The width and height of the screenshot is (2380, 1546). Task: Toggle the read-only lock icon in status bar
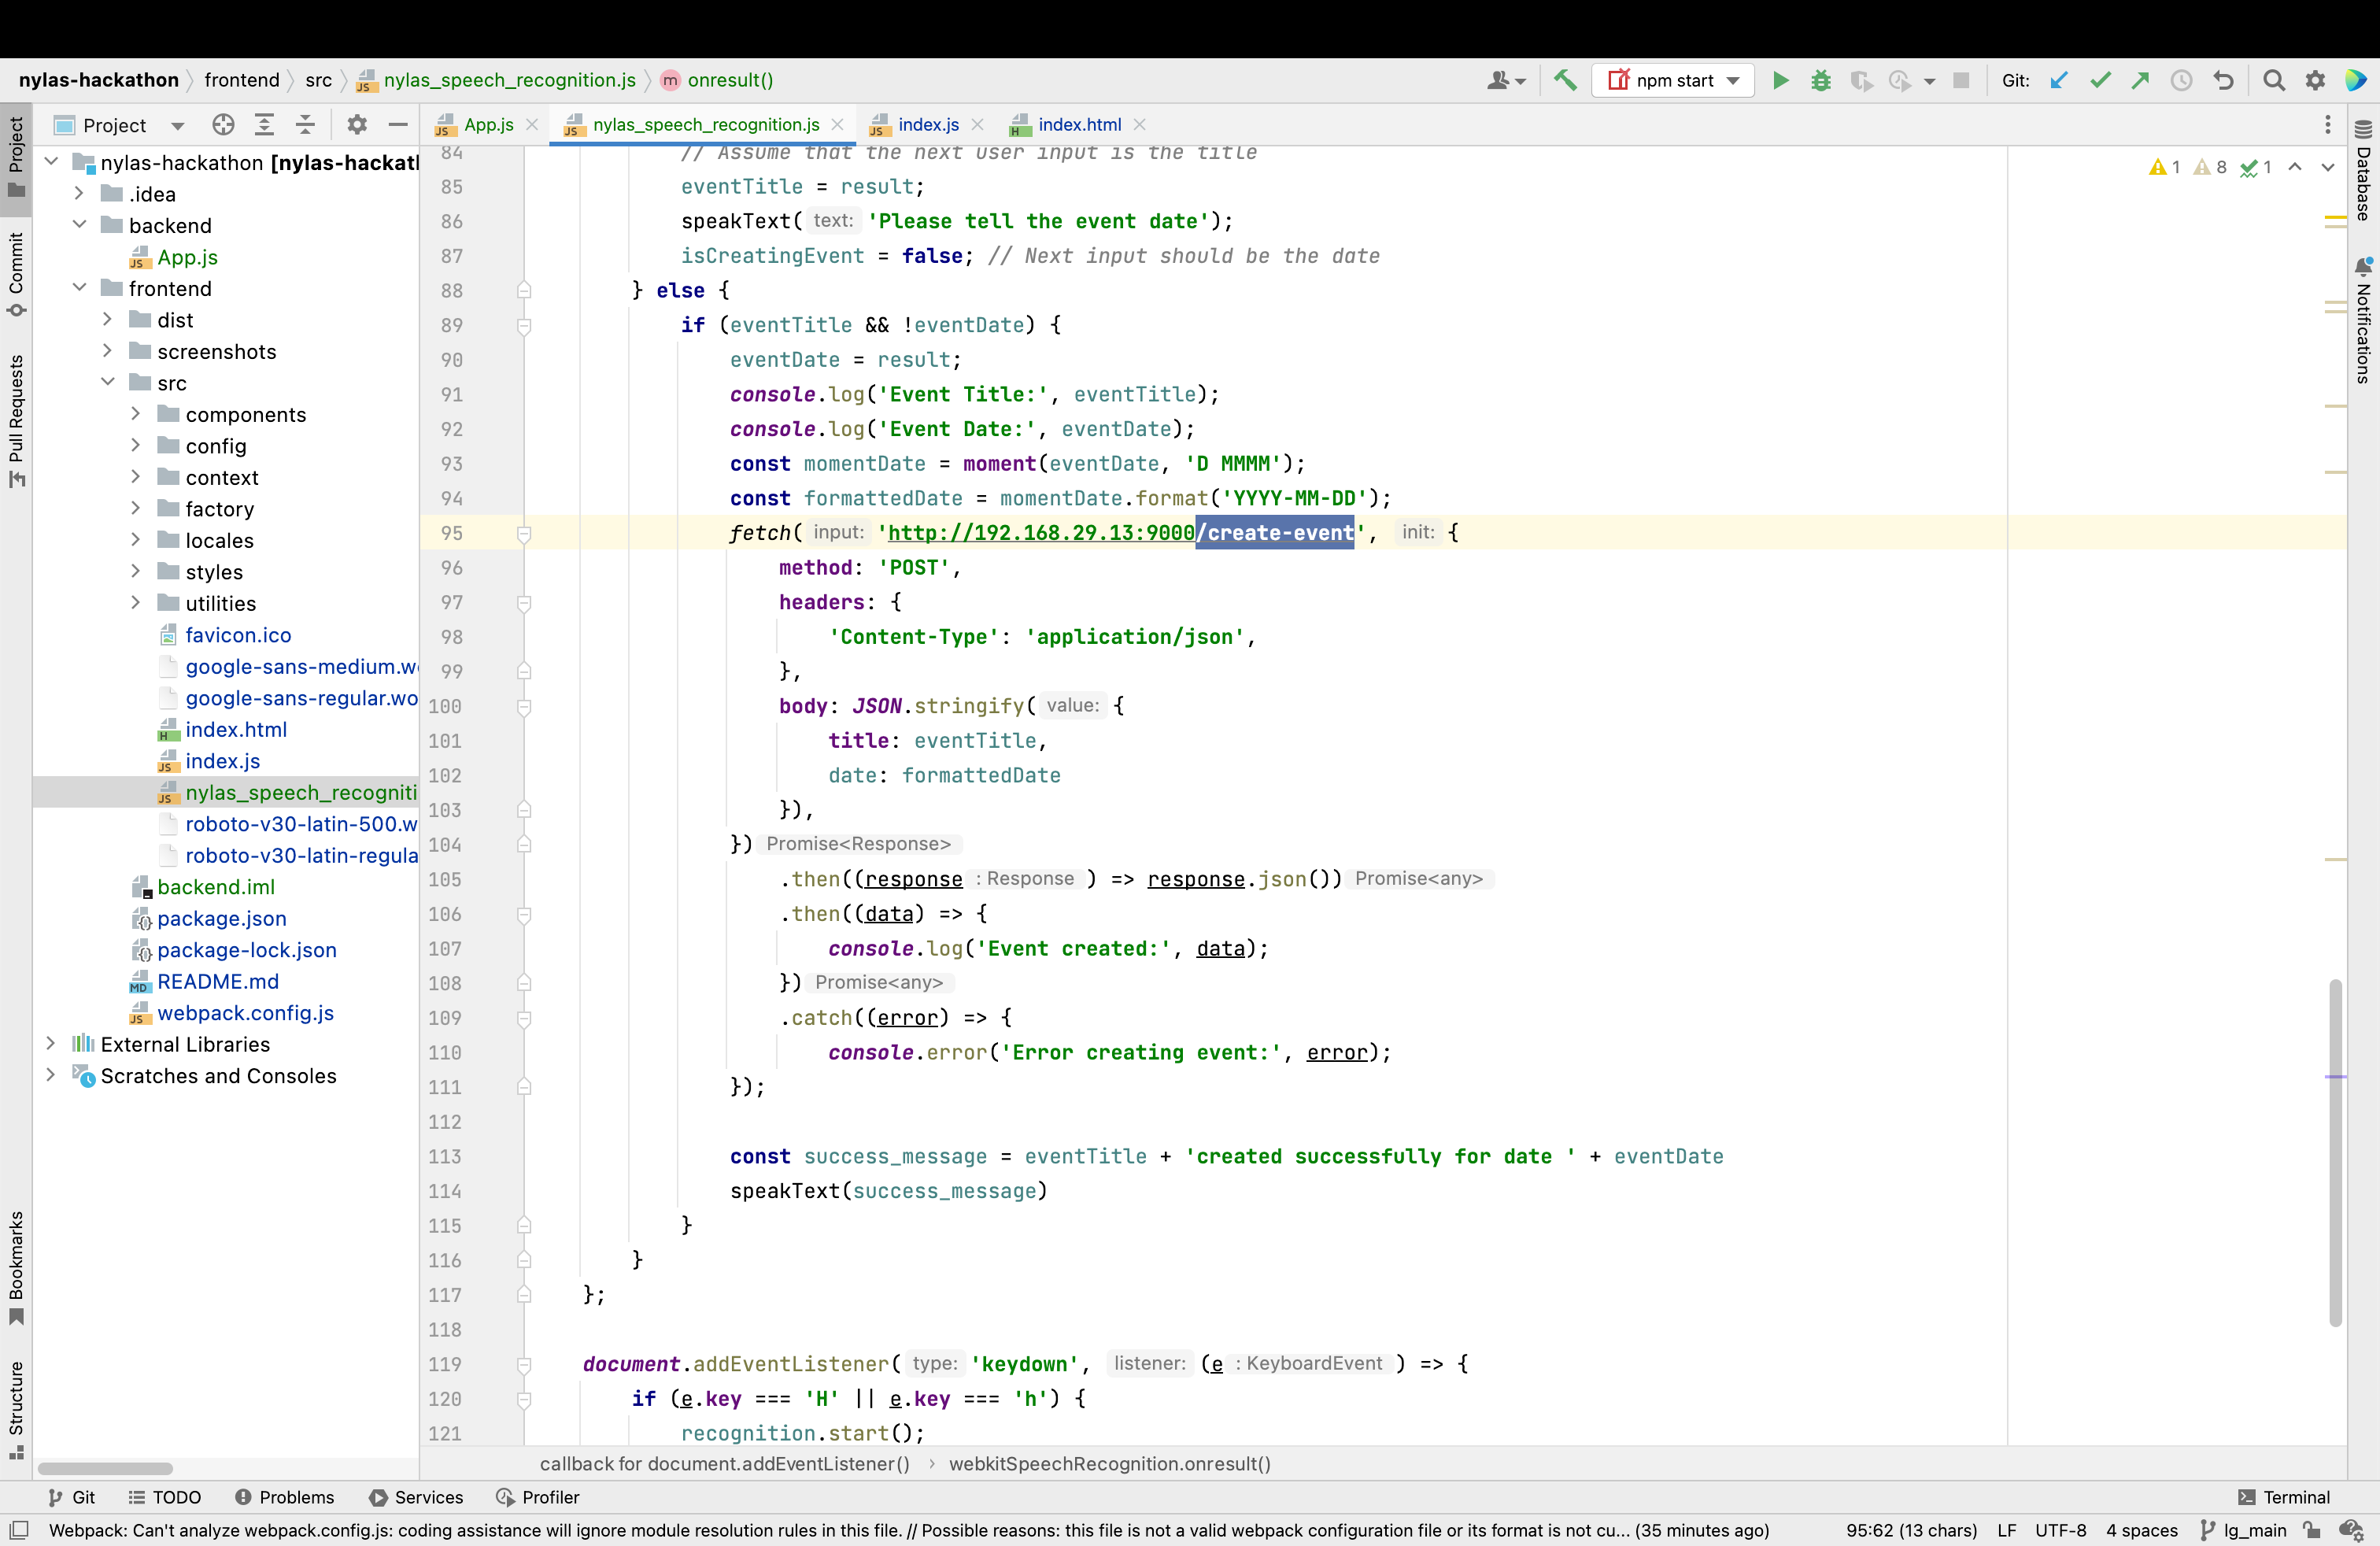(2311, 1530)
